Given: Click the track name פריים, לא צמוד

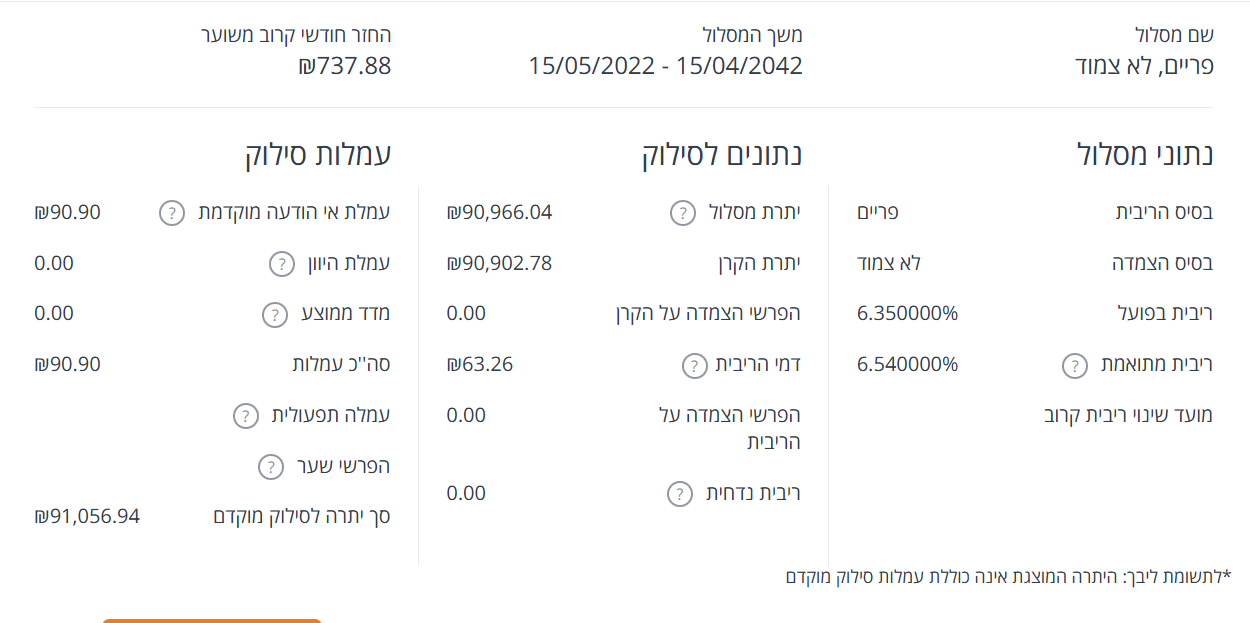Looking at the screenshot, I should coord(1144,67).
